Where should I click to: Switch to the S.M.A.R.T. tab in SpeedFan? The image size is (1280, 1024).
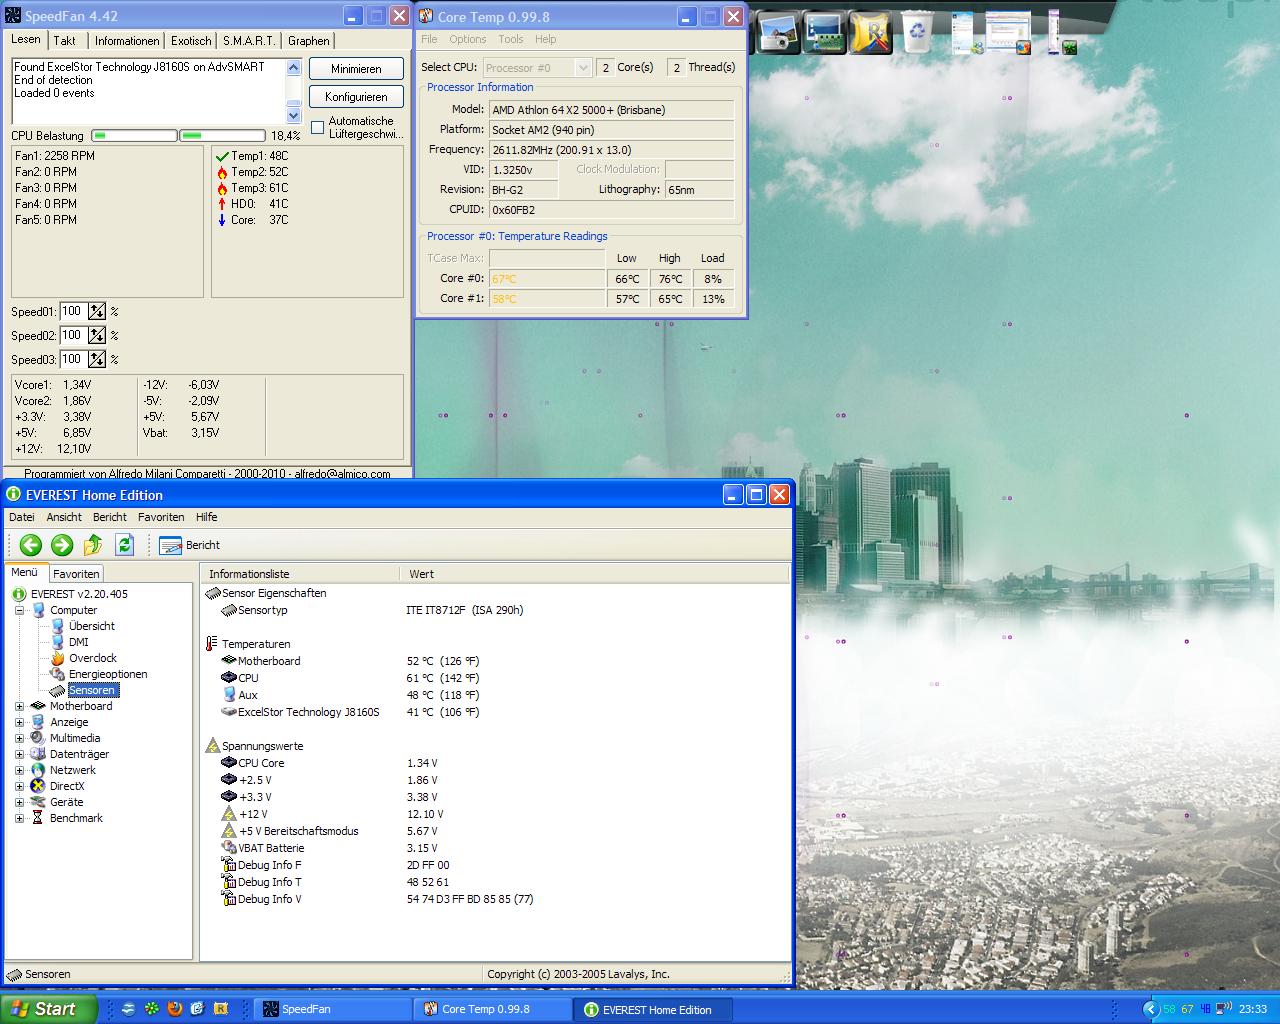click(x=249, y=41)
